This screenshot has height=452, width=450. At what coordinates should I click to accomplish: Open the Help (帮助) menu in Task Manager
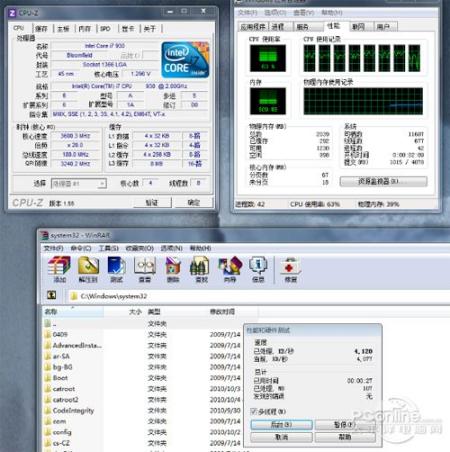click(x=332, y=13)
